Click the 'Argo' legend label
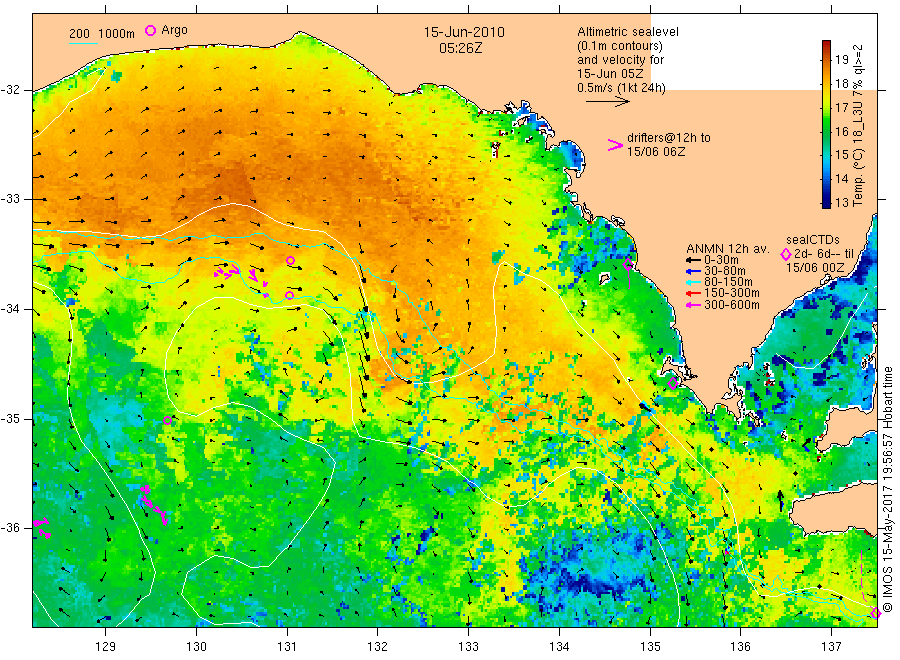This screenshot has height=660, width=900. click(x=174, y=30)
